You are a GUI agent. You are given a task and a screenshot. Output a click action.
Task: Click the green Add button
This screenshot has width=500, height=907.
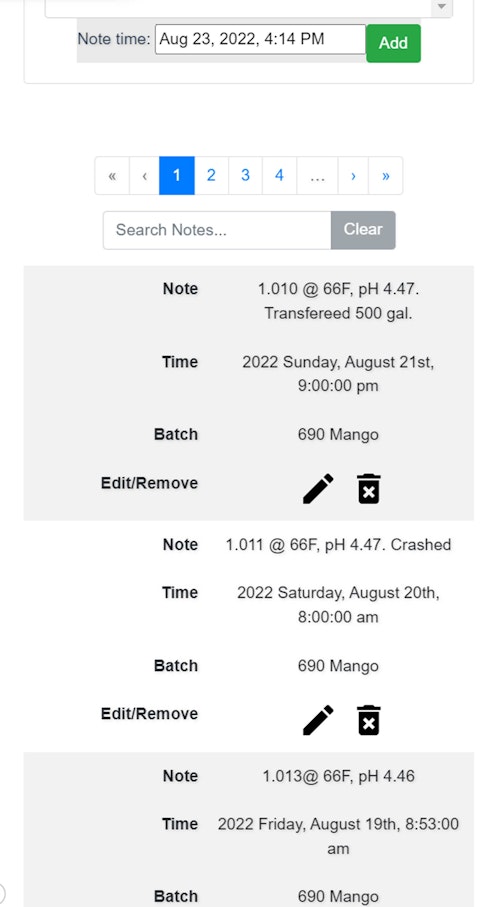pyautogui.click(x=394, y=43)
